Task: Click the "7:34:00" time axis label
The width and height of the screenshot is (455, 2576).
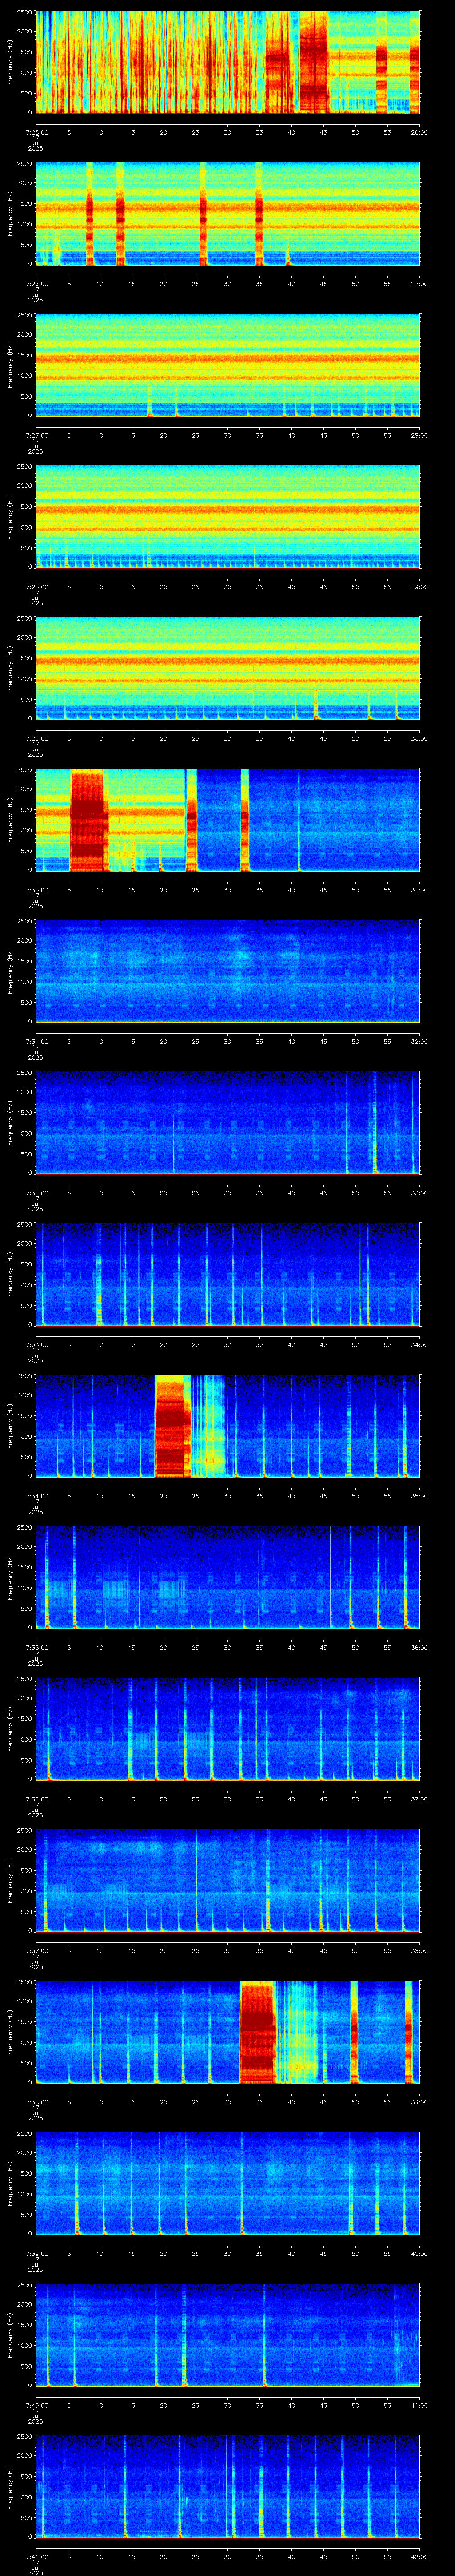Action: tap(35, 1496)
